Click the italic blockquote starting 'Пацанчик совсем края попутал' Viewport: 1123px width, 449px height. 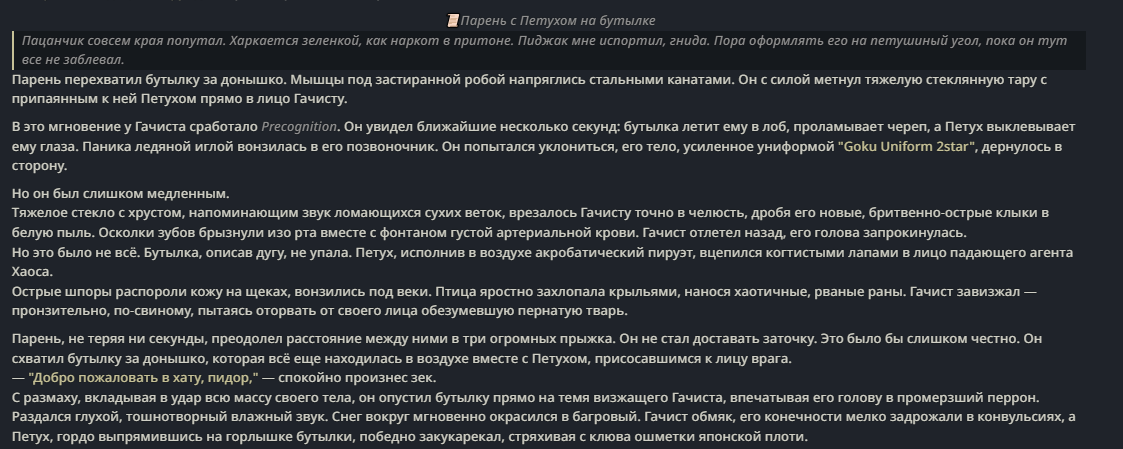click(x=549, y=50)
